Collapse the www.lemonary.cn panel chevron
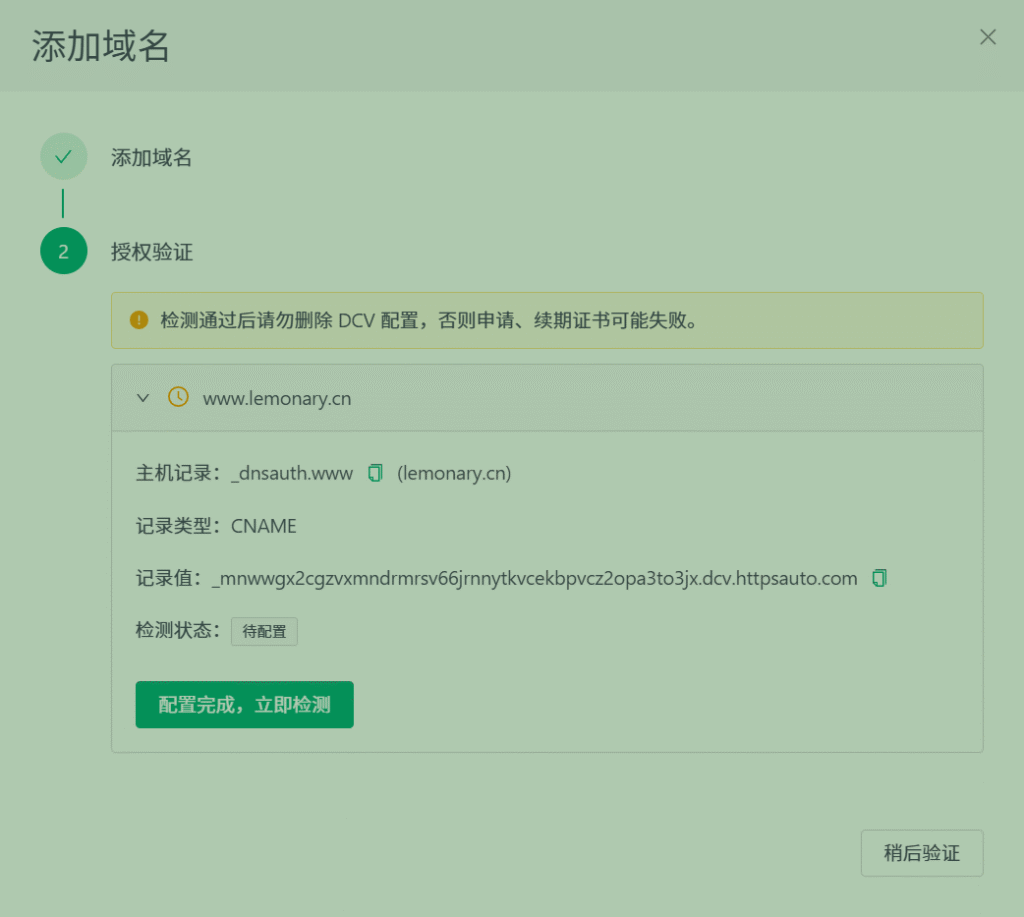1024x917 pixels. pos(143,398)
